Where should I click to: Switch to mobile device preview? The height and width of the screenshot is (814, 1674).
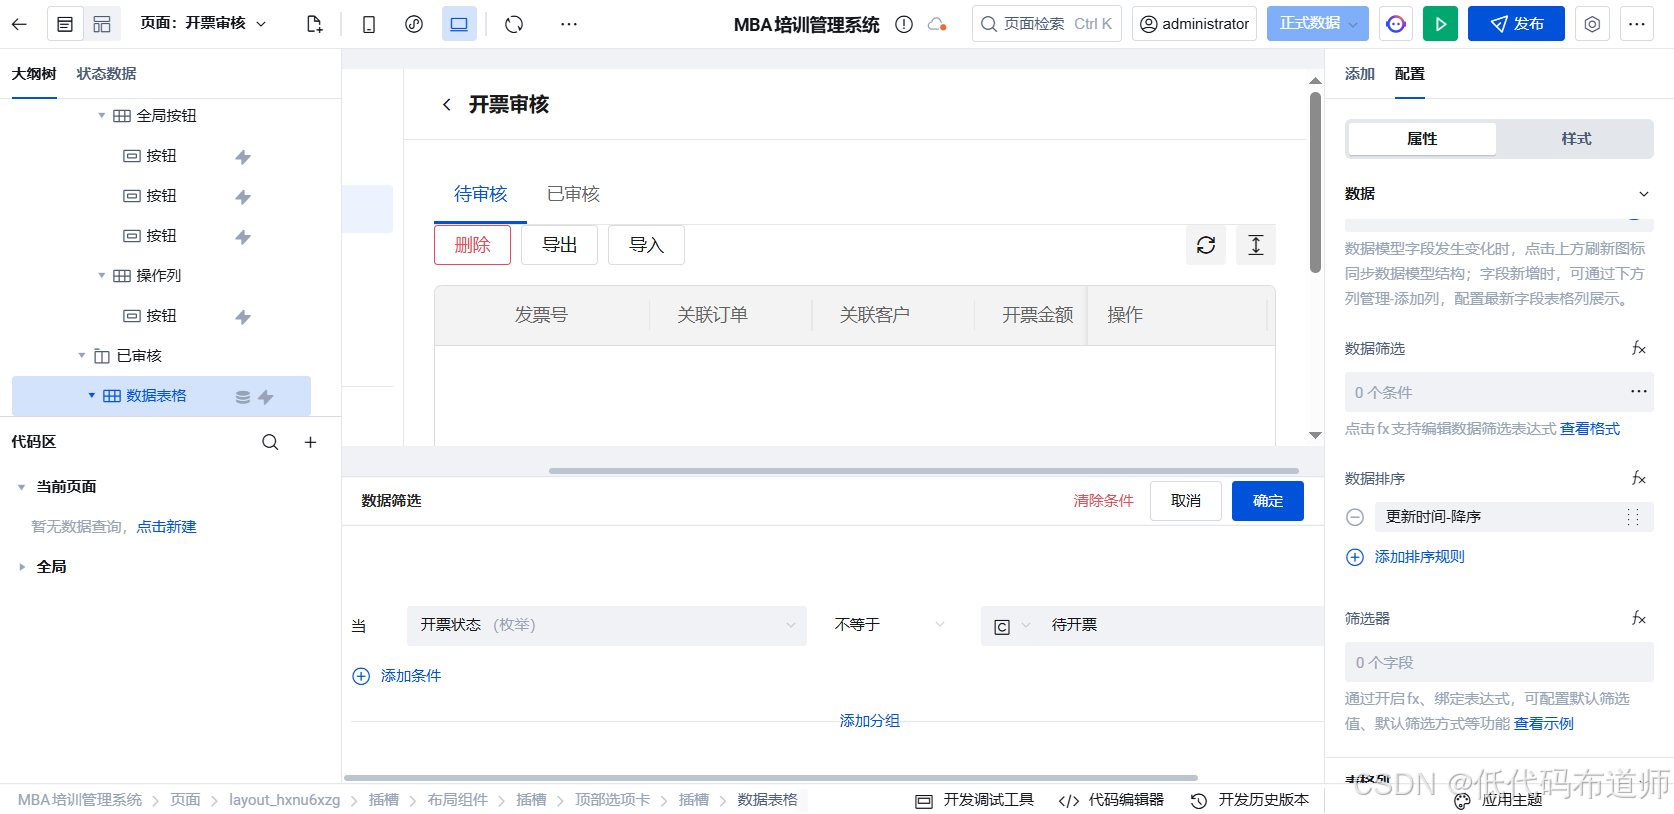(369, 24)
